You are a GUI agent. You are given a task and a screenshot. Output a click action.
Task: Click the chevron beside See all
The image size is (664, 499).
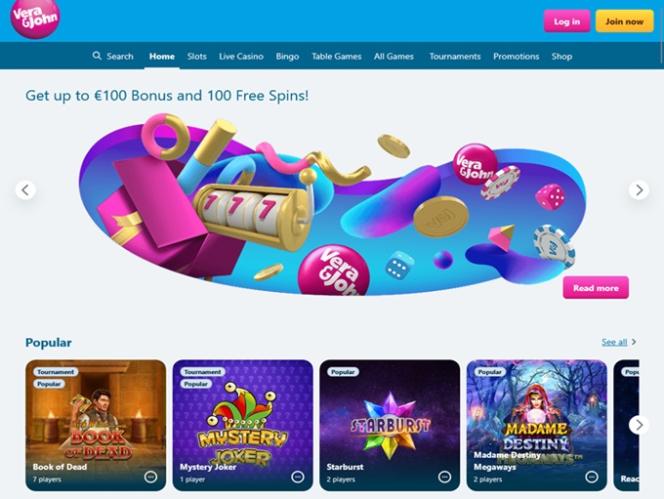coord(634,342)
